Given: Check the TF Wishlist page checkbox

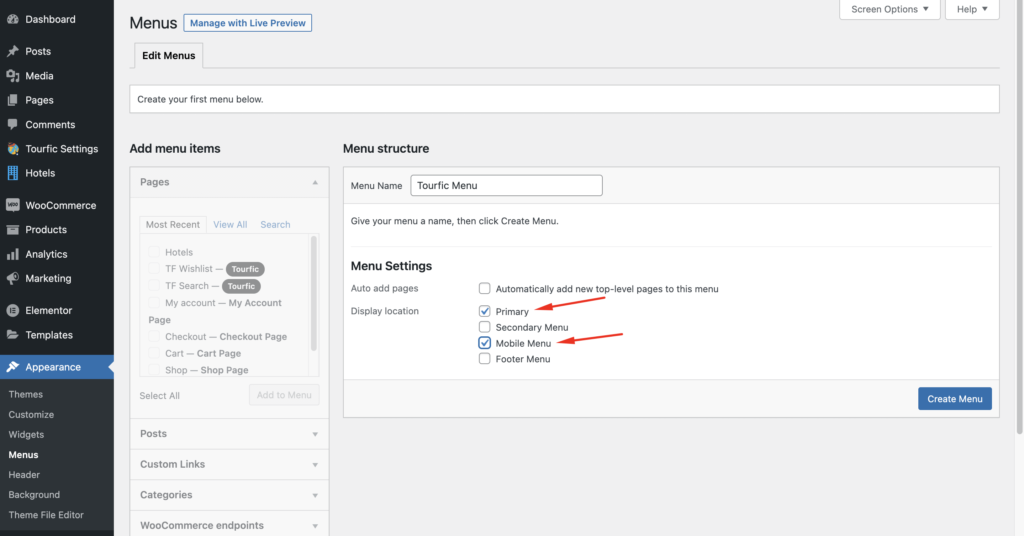Looking at the screenshot, I should (154, 268).
